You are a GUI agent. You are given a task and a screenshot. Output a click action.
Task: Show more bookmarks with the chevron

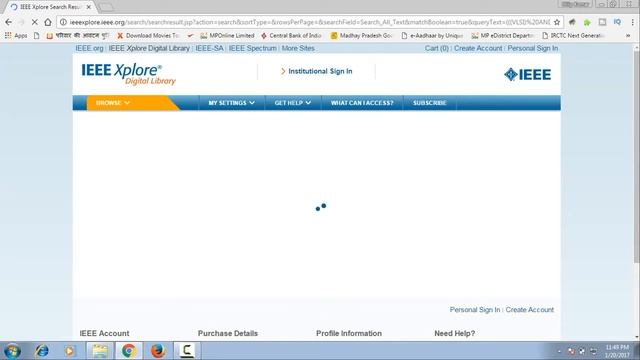pyautogui.click(x=628, y=36)
